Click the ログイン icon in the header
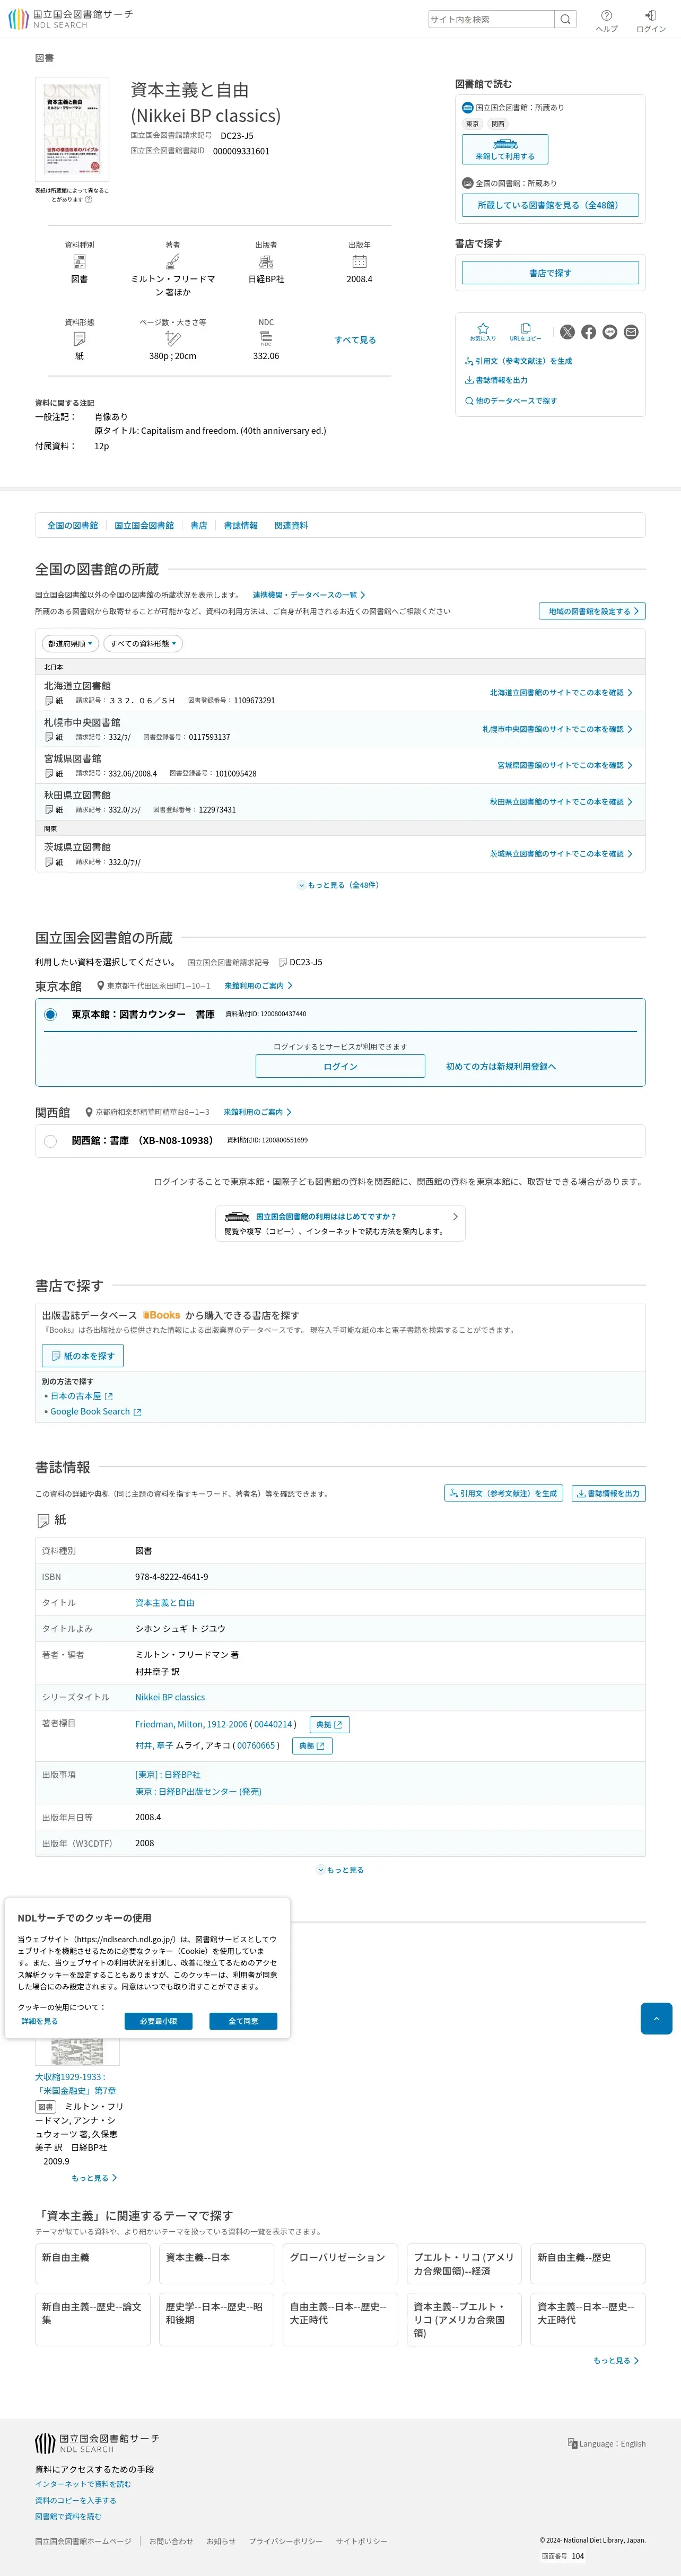Viewport: 681px width, 2576px height. 651,20
